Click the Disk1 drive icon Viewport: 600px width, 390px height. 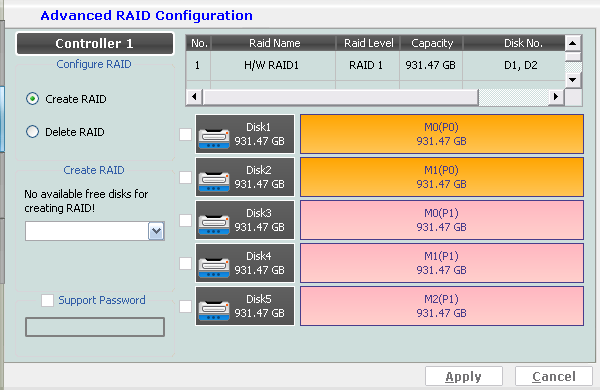pyautogui.click(x=214, y=139)
